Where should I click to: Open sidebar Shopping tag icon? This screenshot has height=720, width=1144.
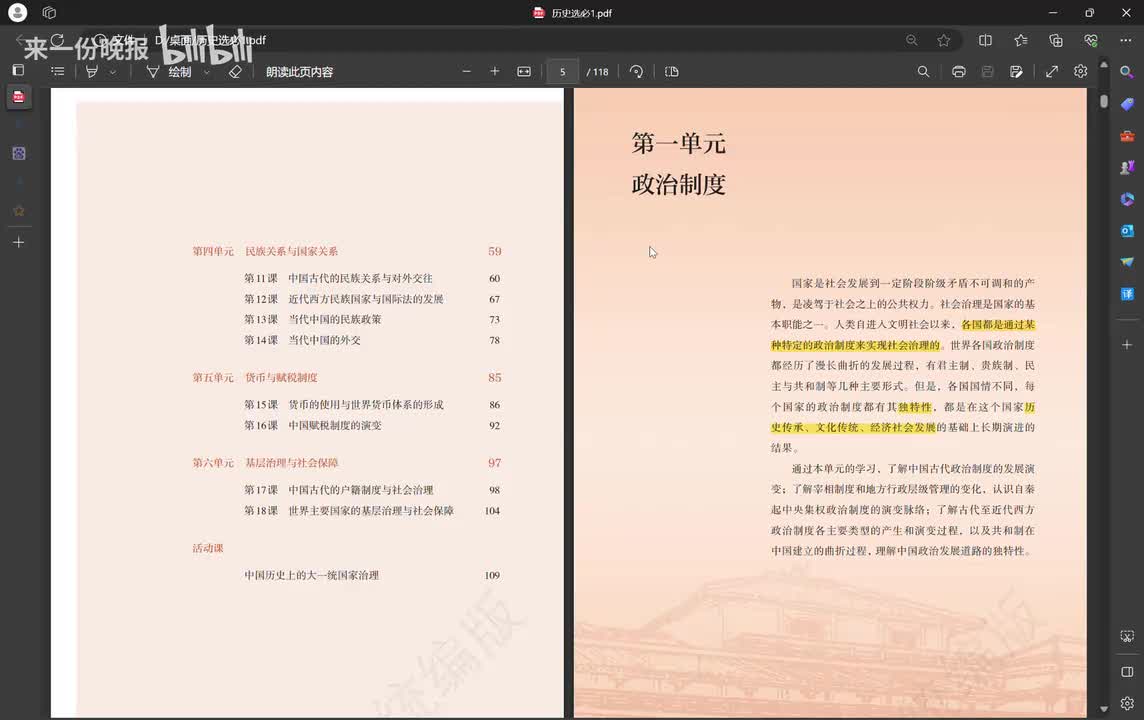point(1127,104)
